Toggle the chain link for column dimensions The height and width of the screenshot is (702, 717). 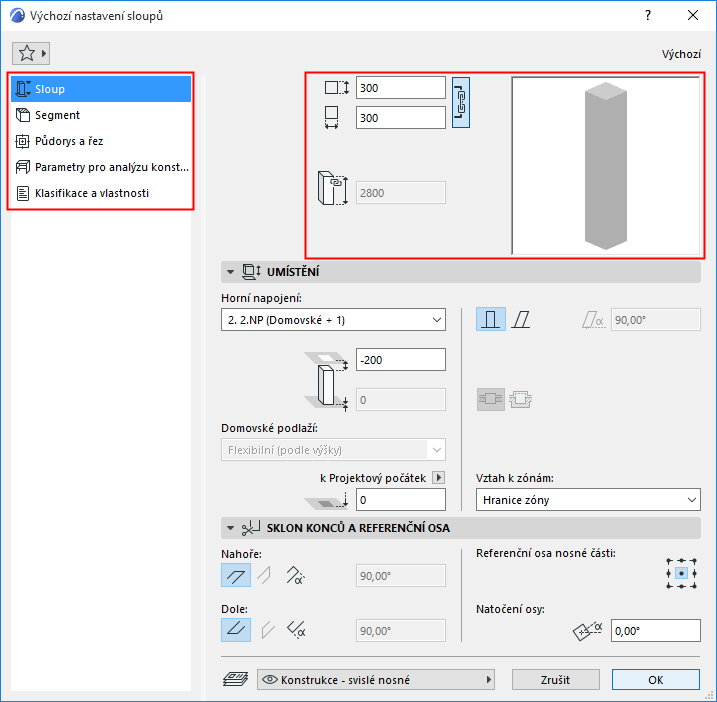[460, 102]
